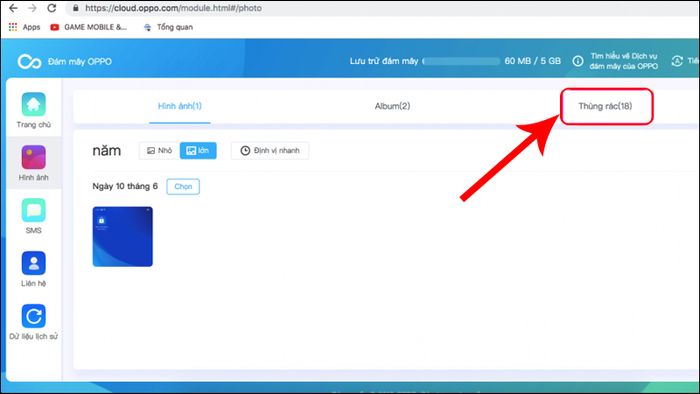The height and width of the screenshot is (394, 700).
Task: Click the info circle icon in header
Action: (578, 61)
